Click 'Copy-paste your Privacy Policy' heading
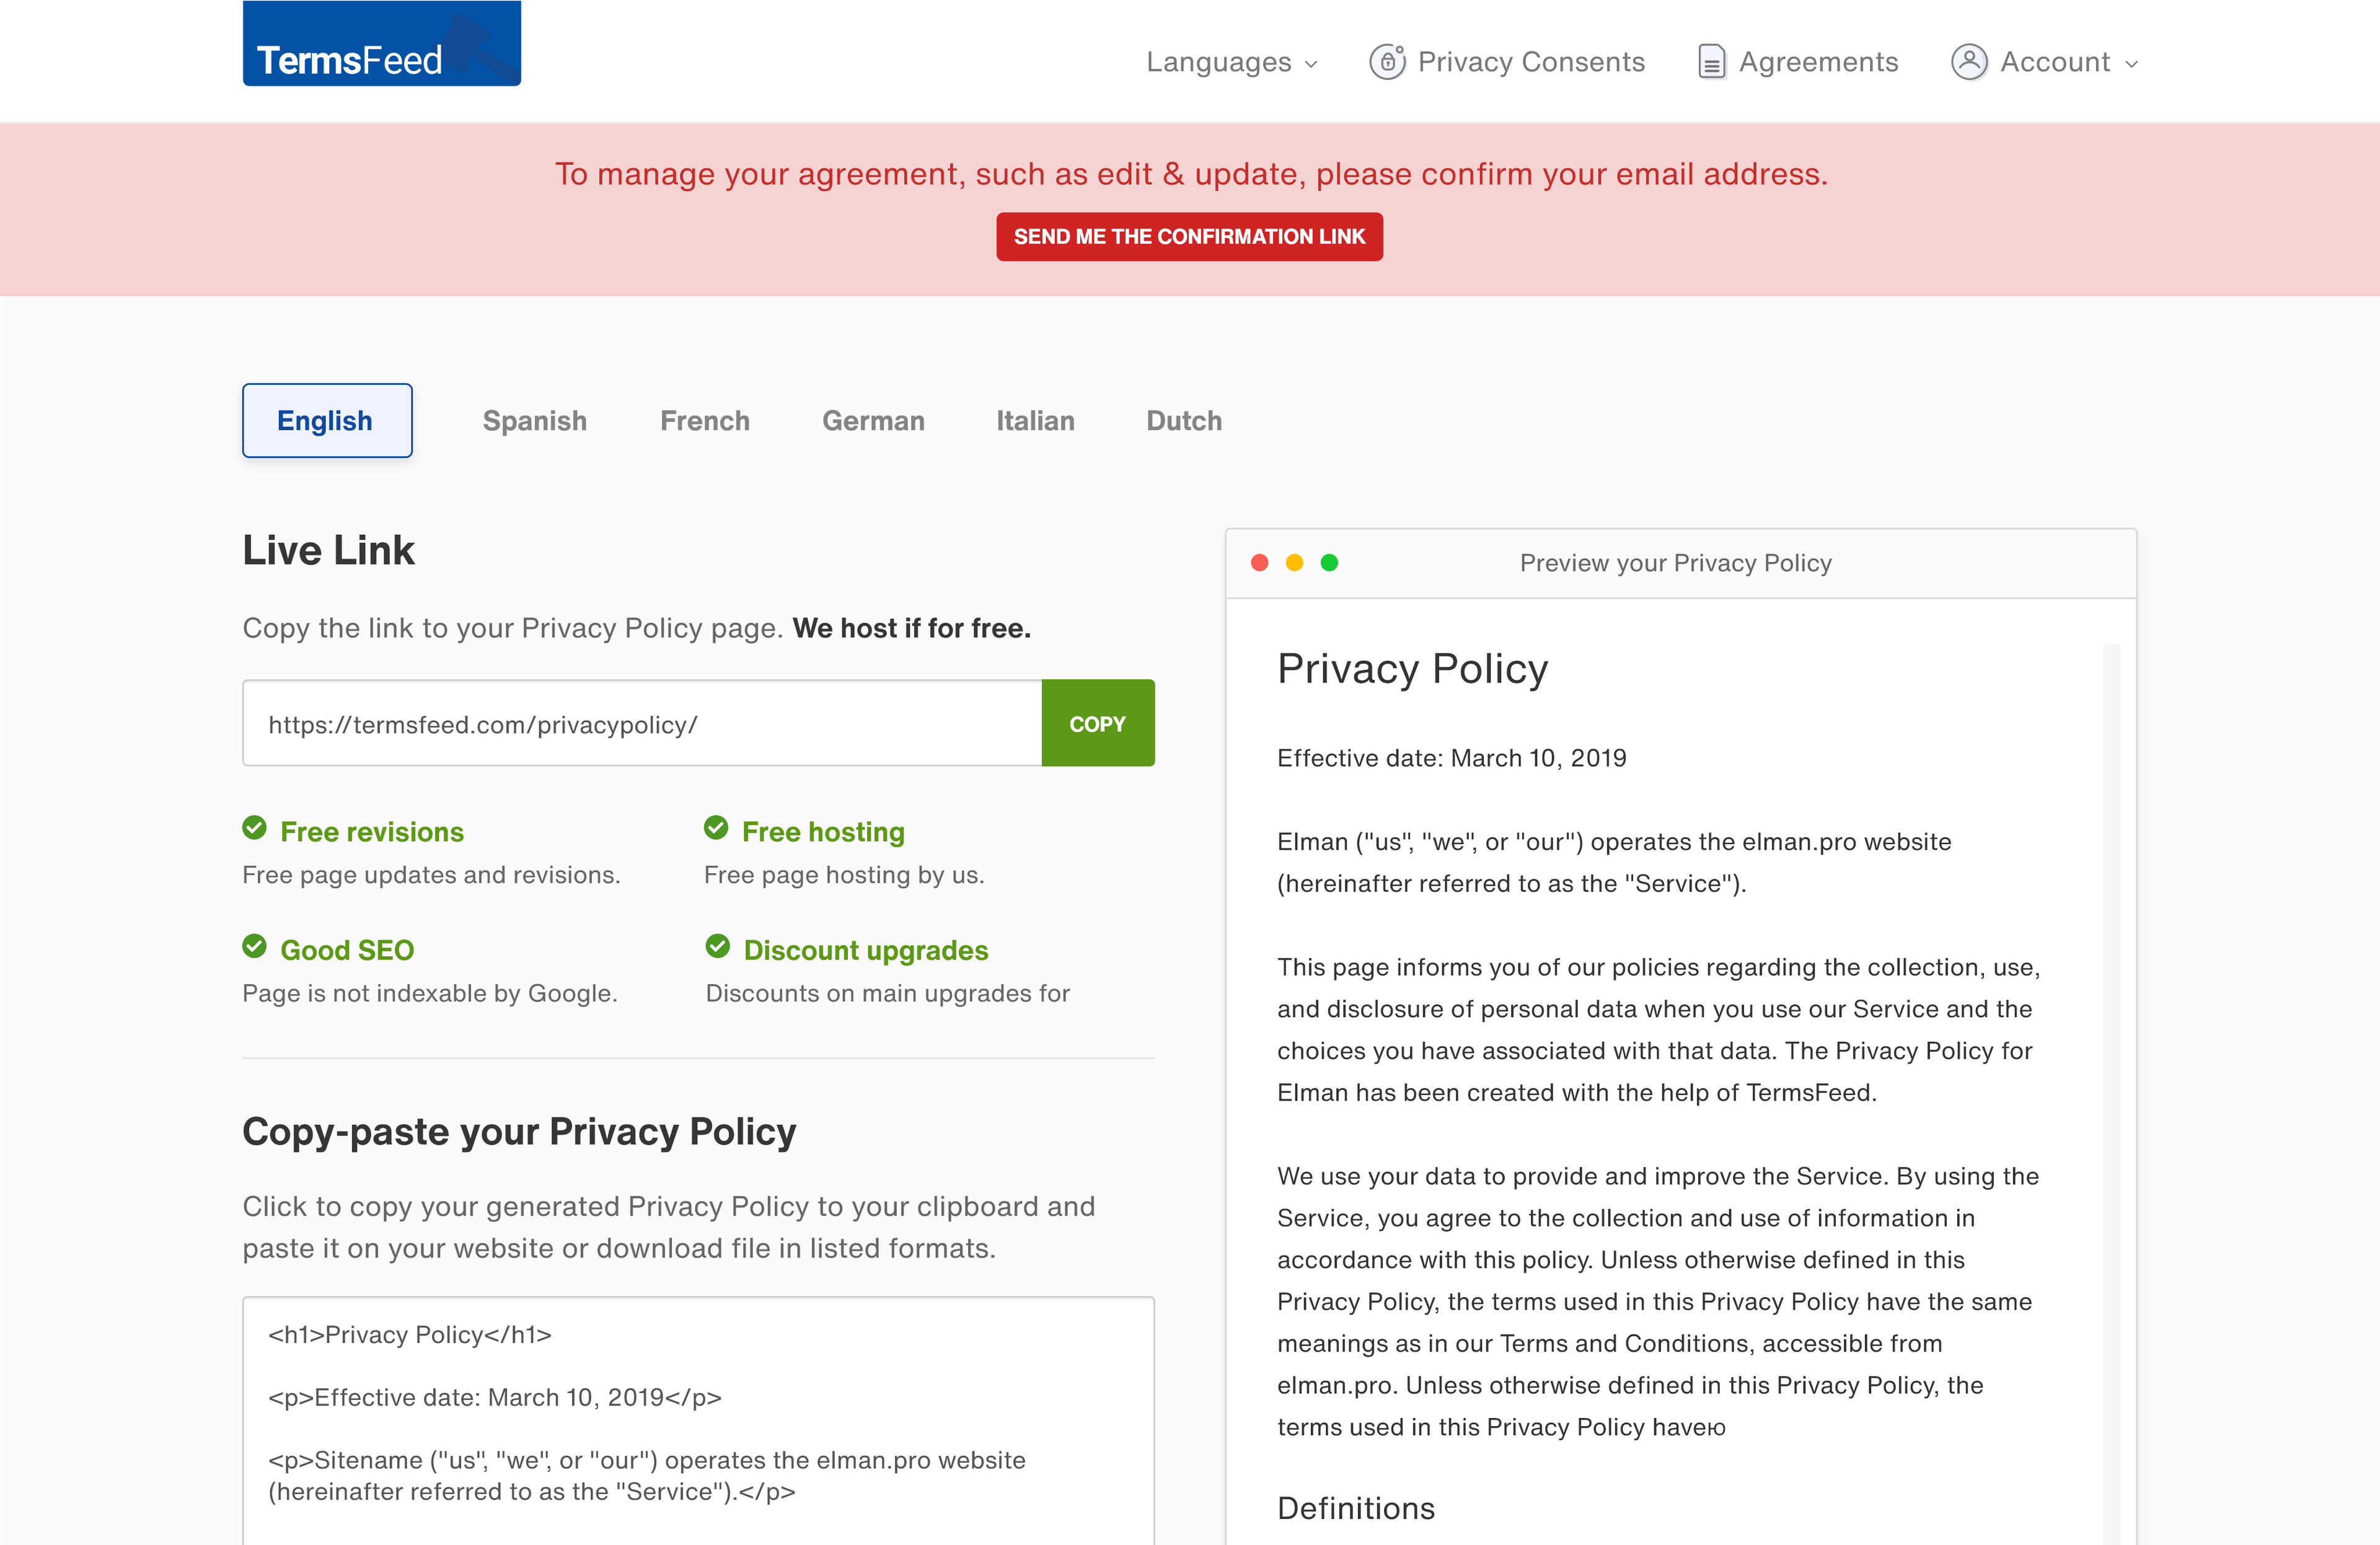This screenshot has width=2380, height=1545. tap(519, 1133)
